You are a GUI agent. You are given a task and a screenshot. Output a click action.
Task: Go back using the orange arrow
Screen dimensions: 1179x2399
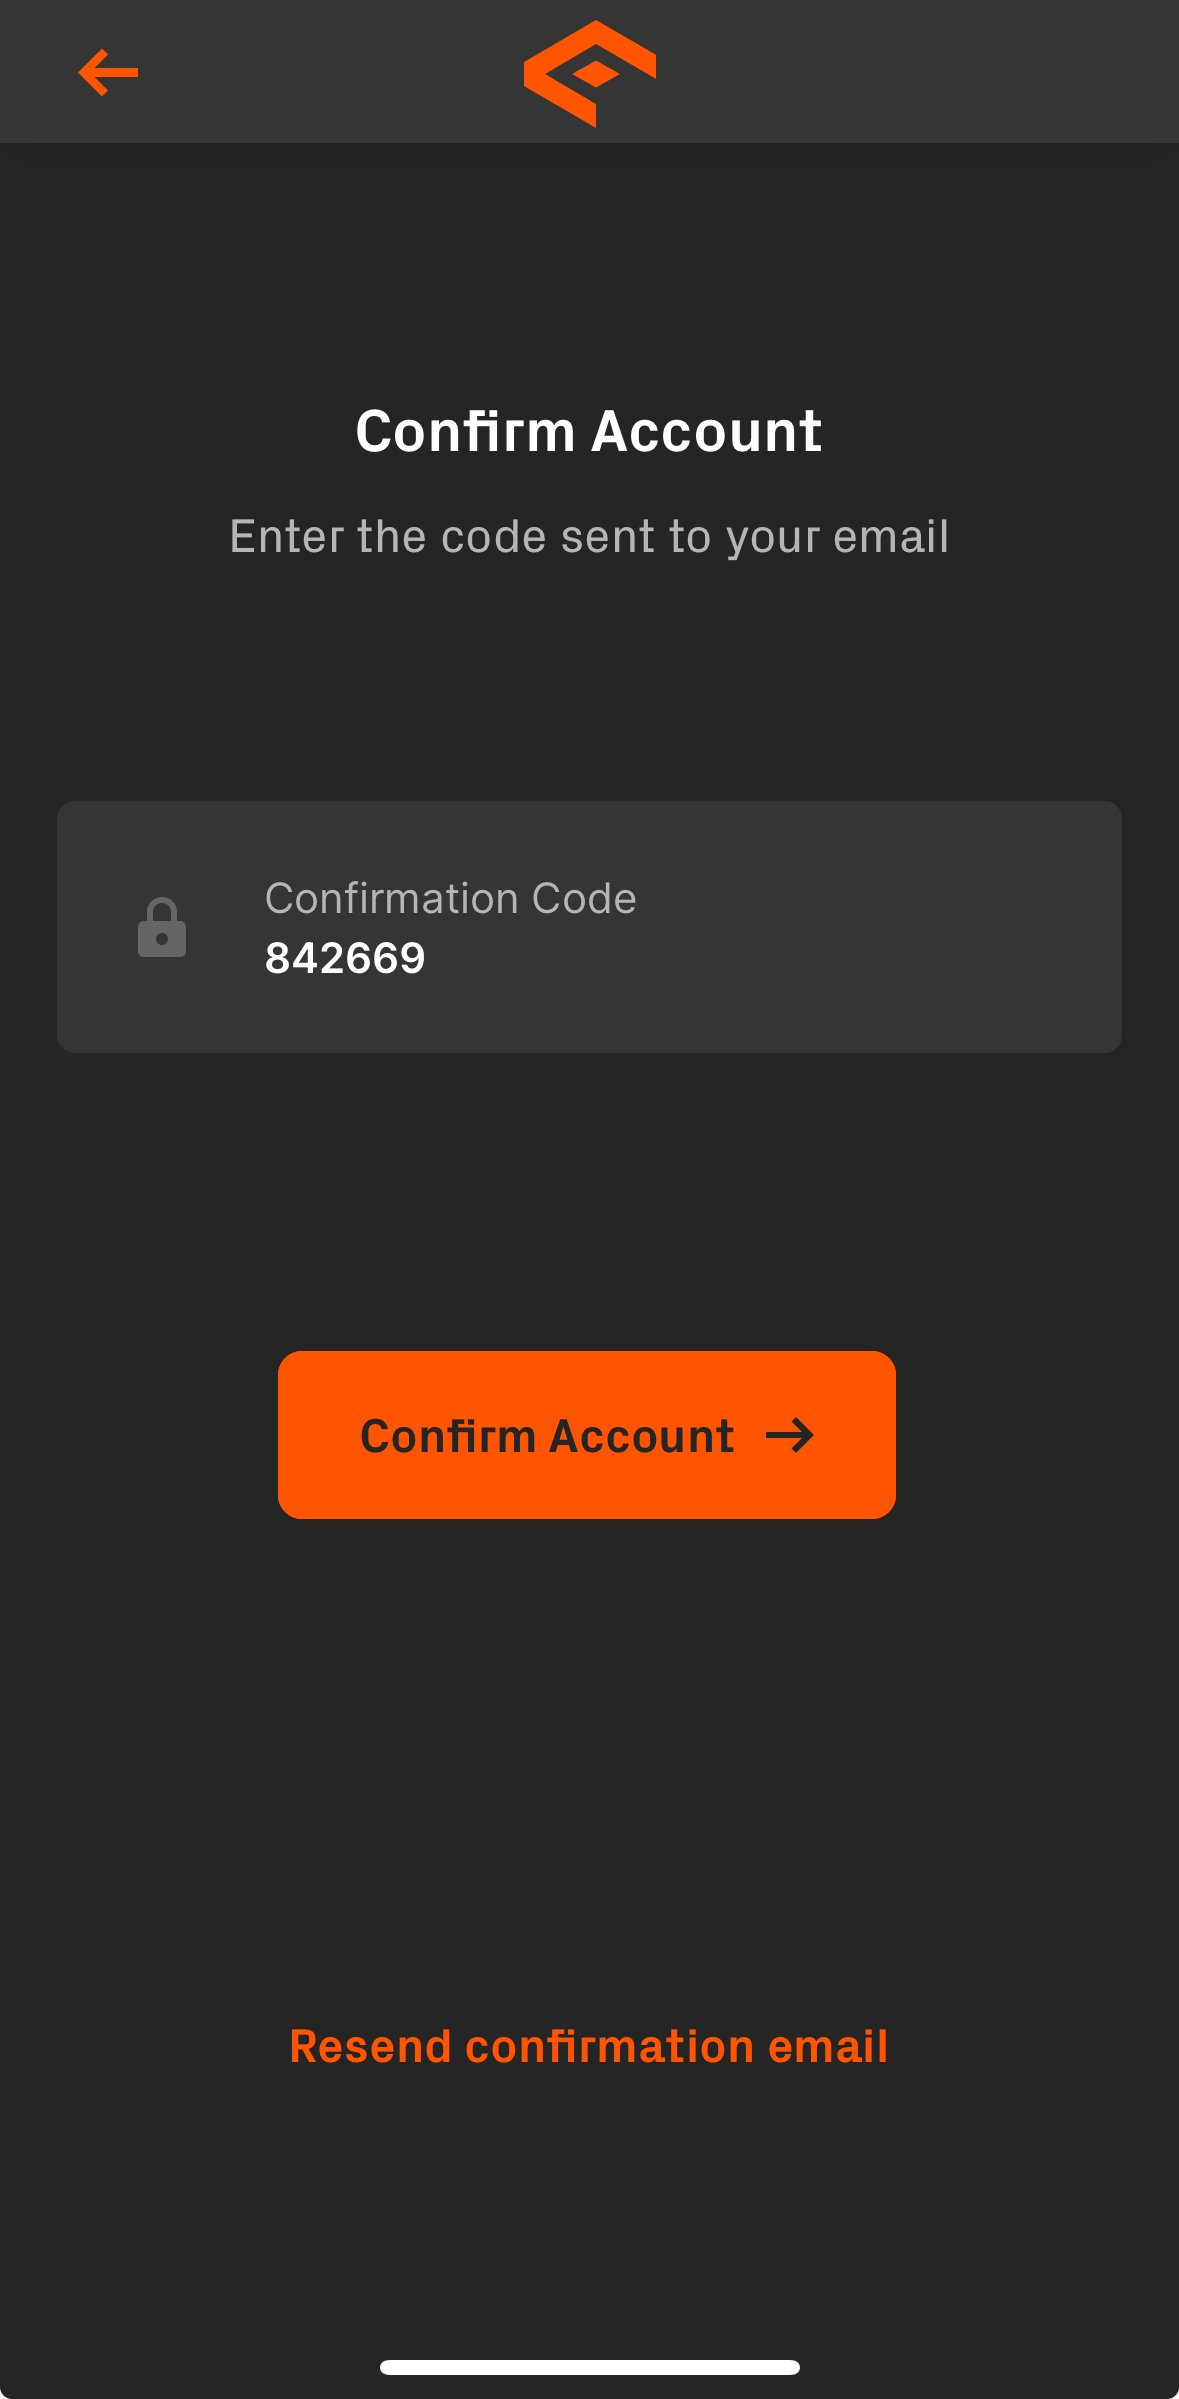point(108,72)
